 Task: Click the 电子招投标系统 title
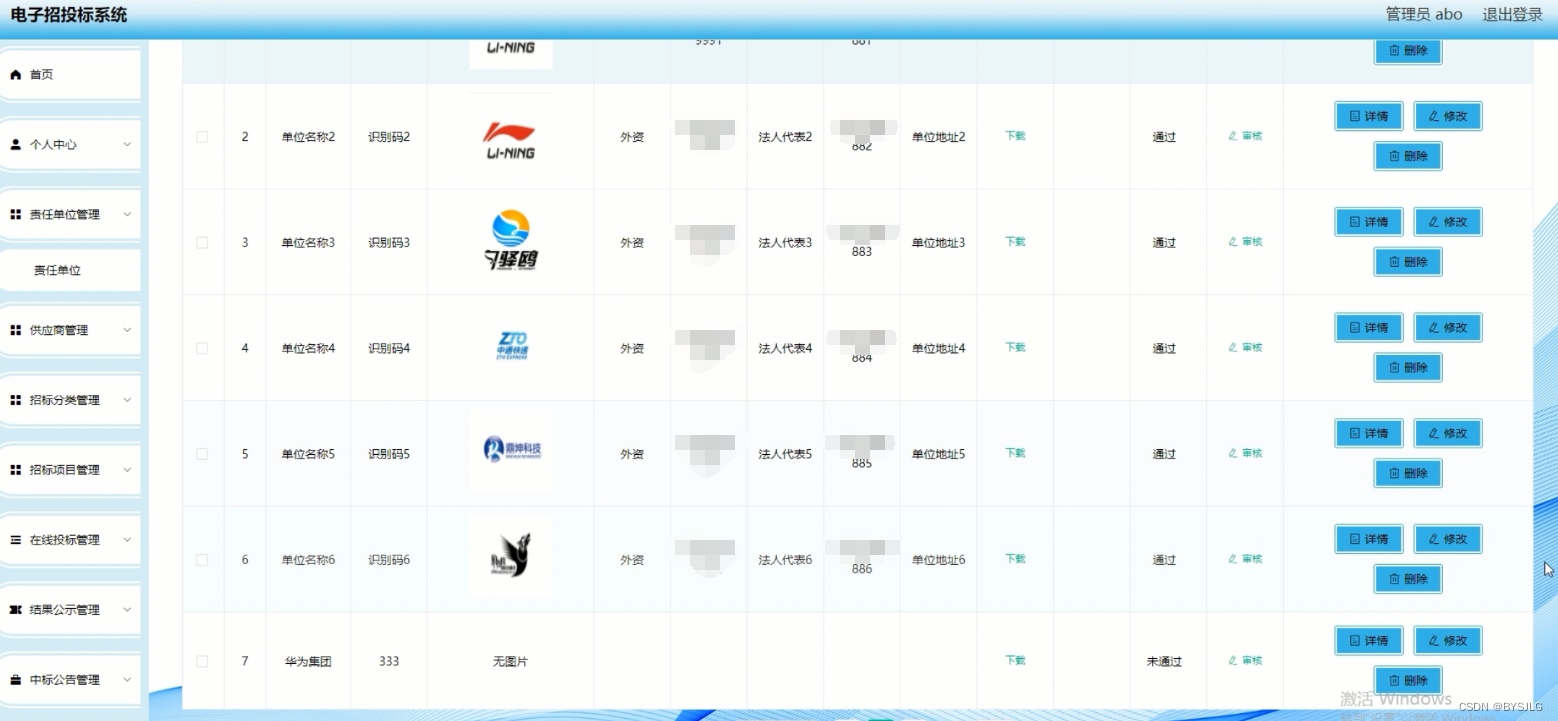click(x=69, y=15)
